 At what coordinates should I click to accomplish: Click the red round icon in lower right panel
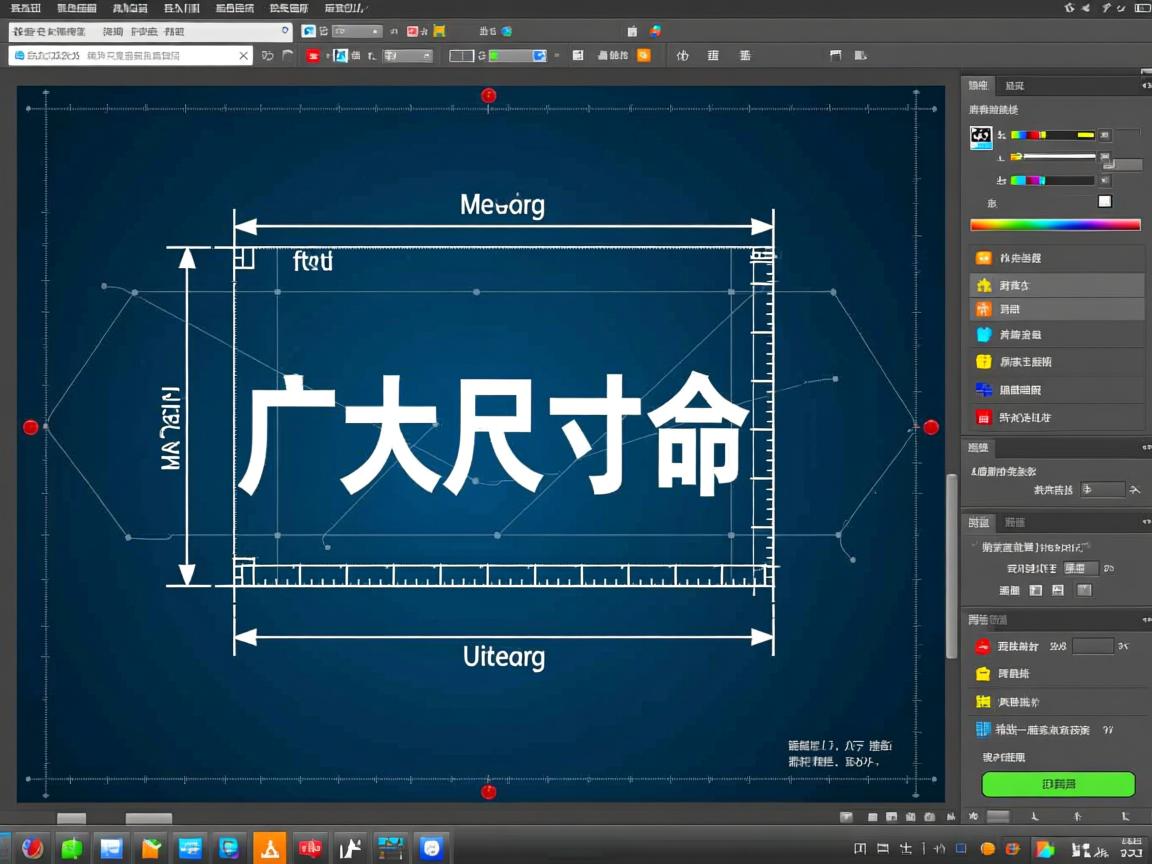(983, 646)
